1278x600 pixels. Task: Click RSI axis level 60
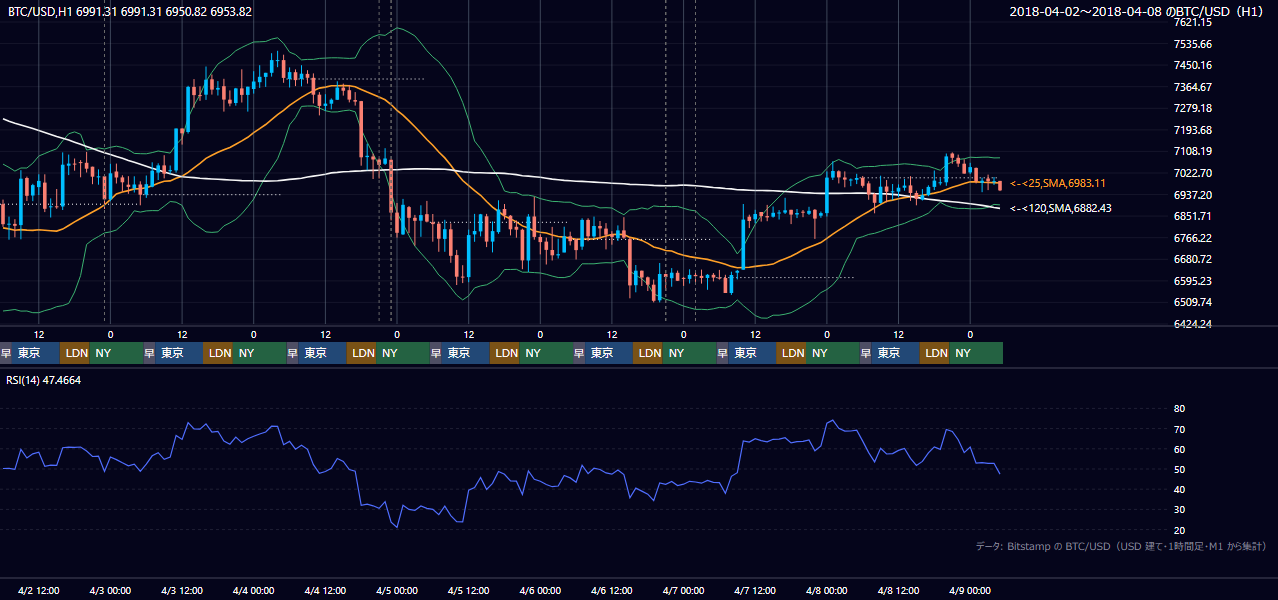pos(1179,449)
